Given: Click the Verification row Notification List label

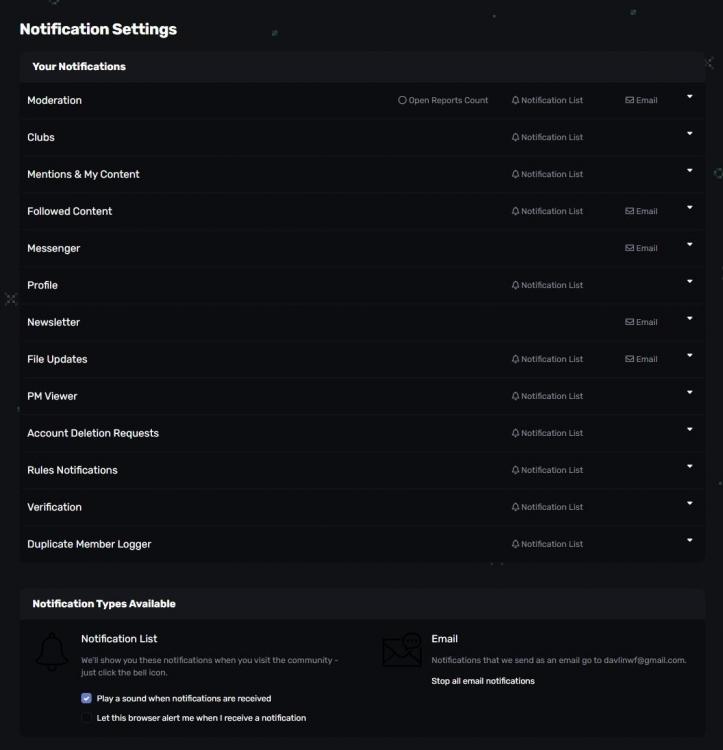Looking at the screenshot, I should point(551,508).
